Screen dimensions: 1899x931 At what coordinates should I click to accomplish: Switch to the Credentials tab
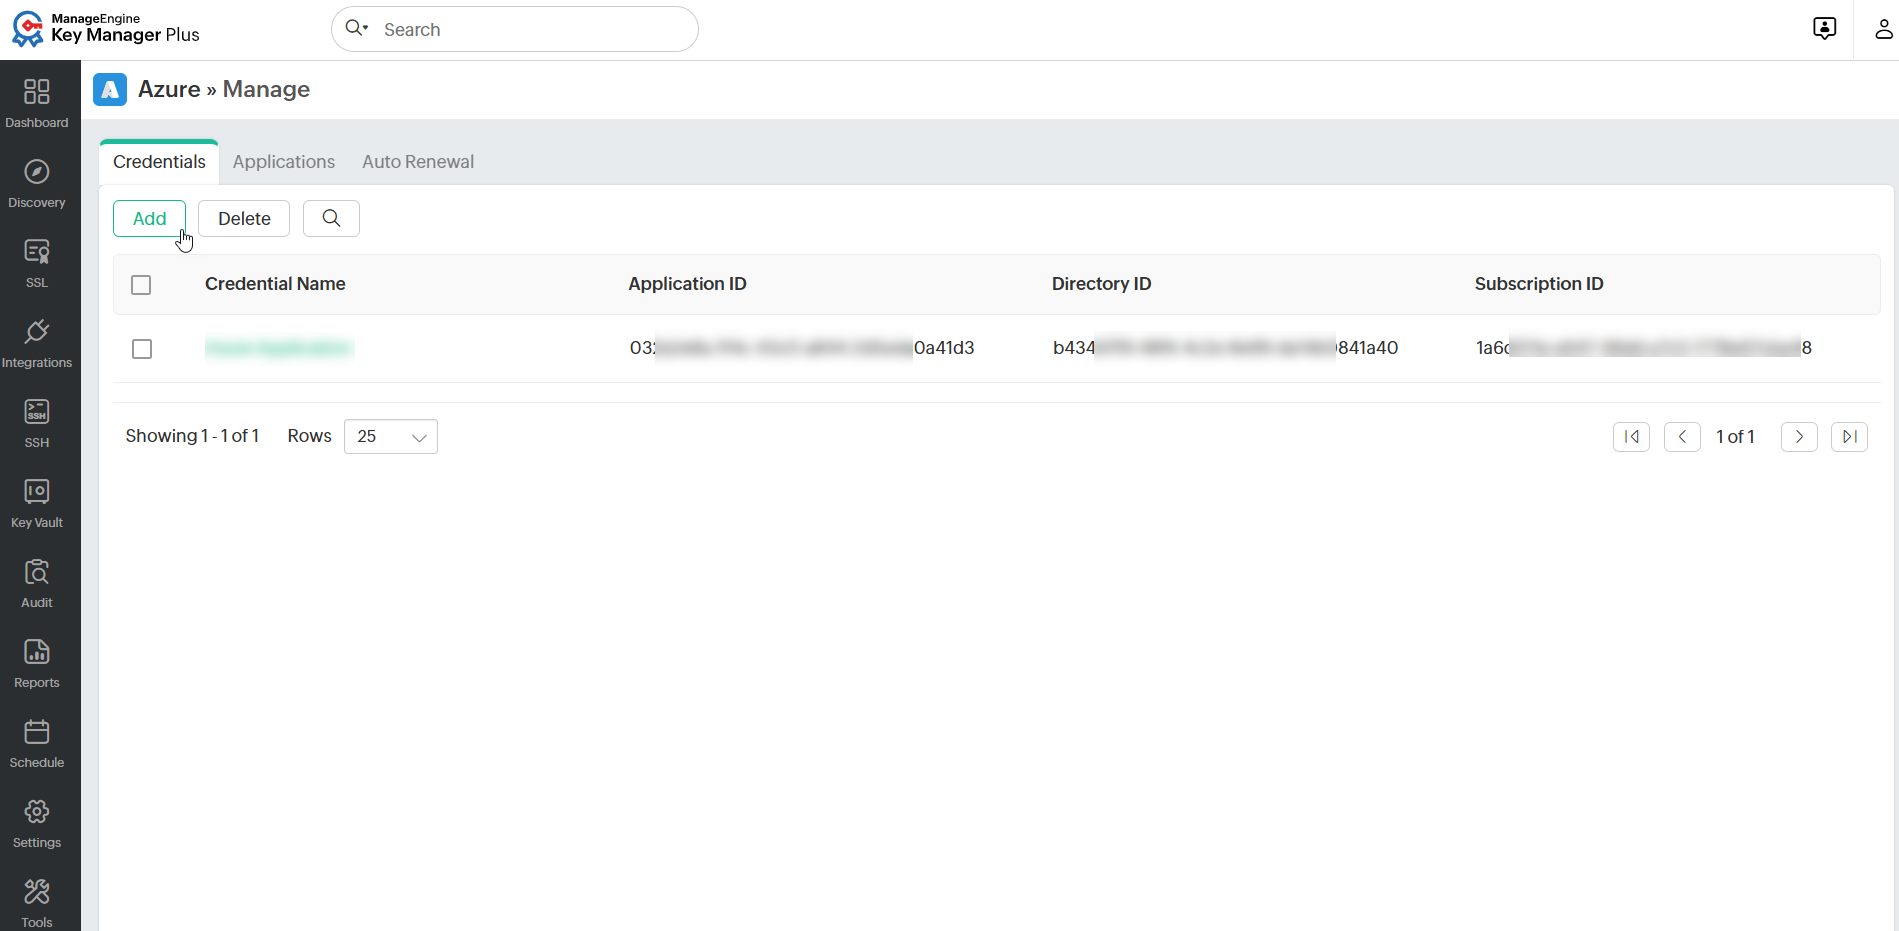pyautogui.click(x=159, y=162)
